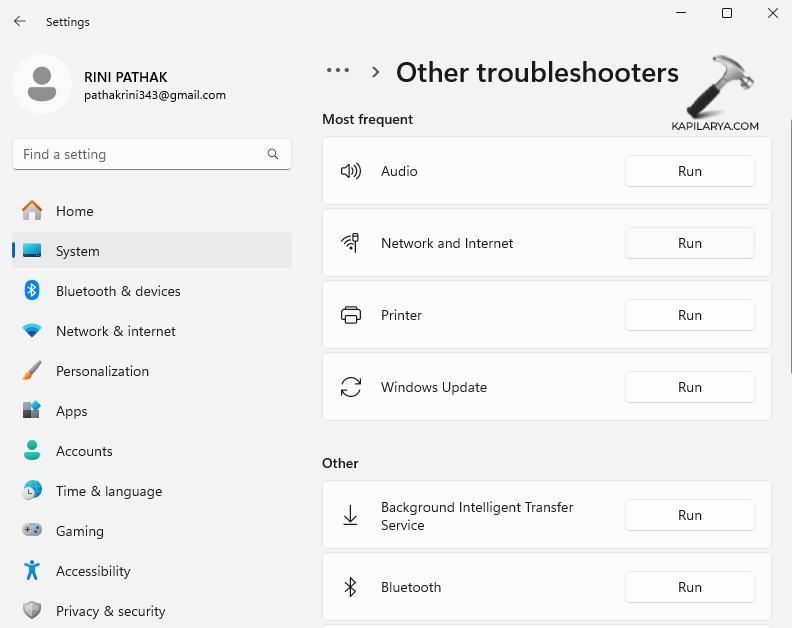
Task: Open Accounts settings
Action: coord(84,451)
